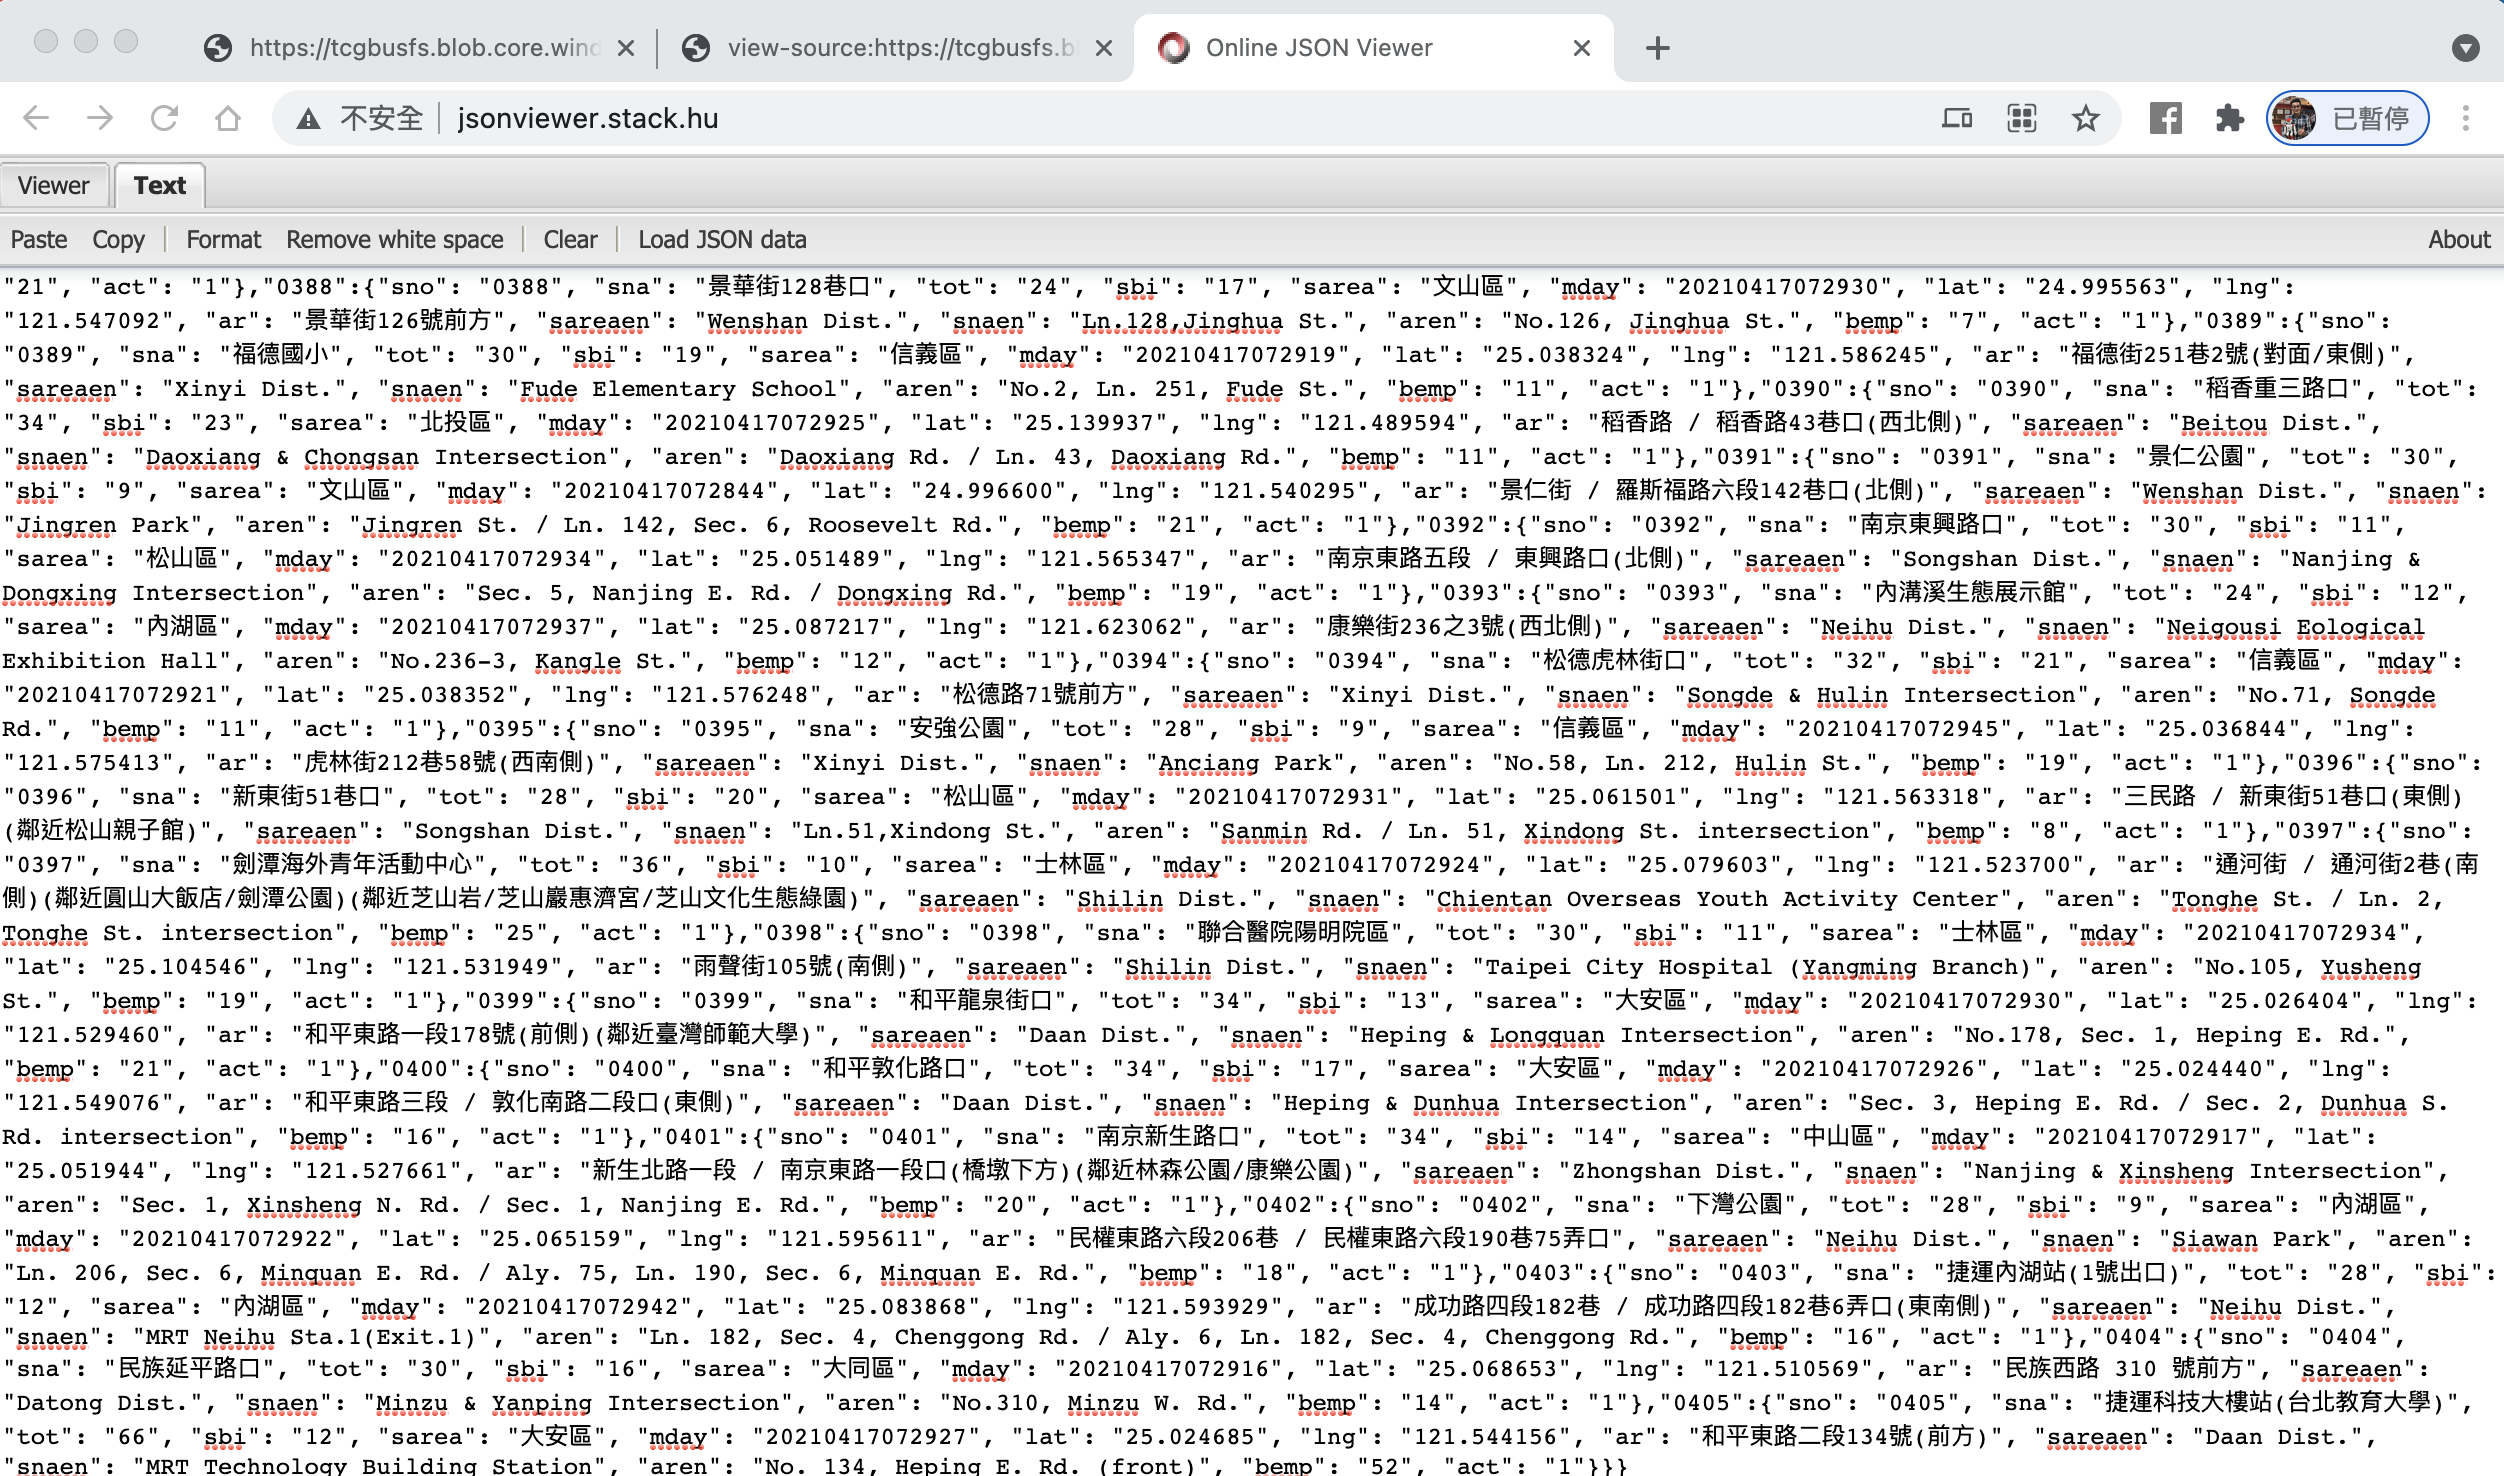Open the Facebook extension icon
This screenshot has height=1476, width=2504.
[2165, 119]
